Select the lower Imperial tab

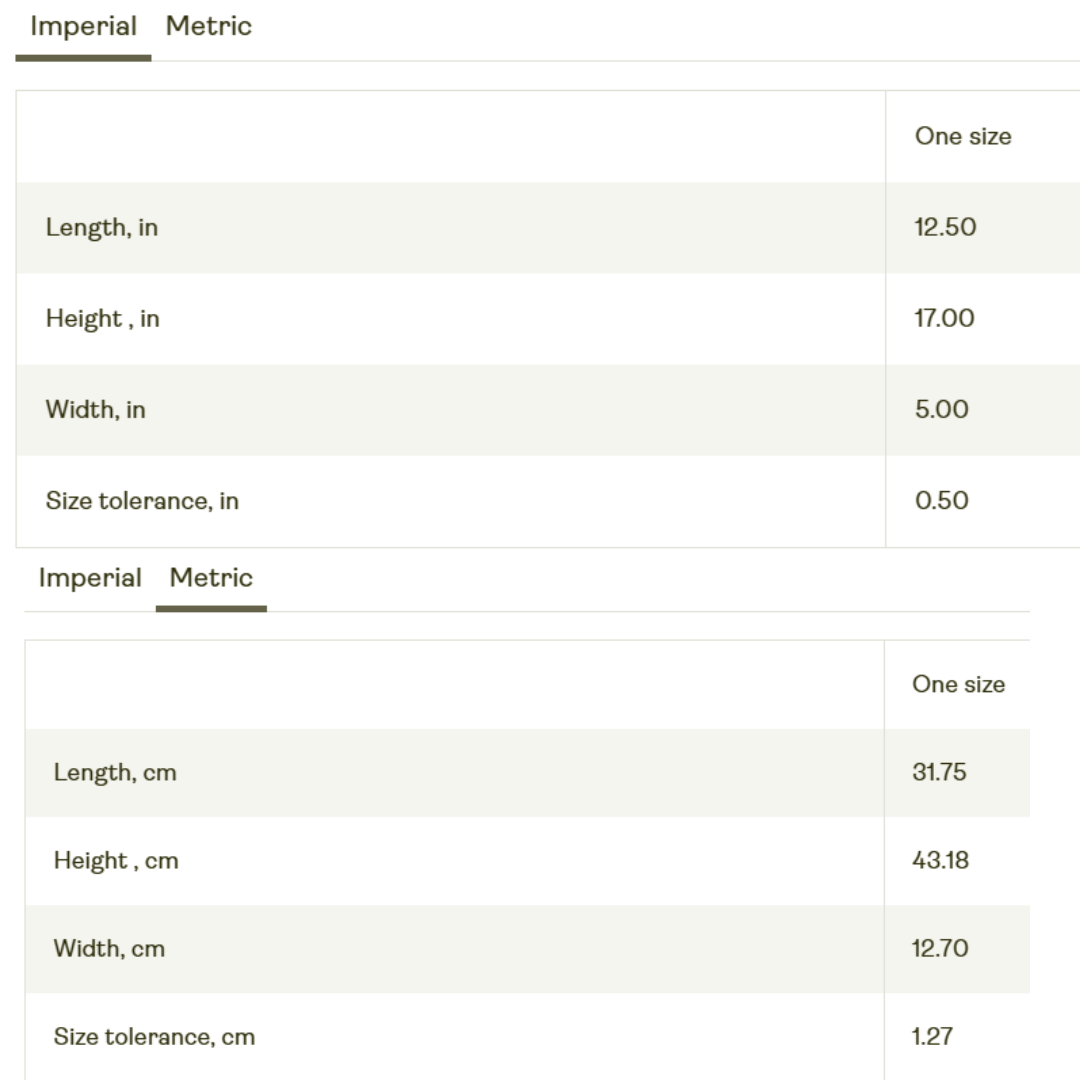[90, 578]
